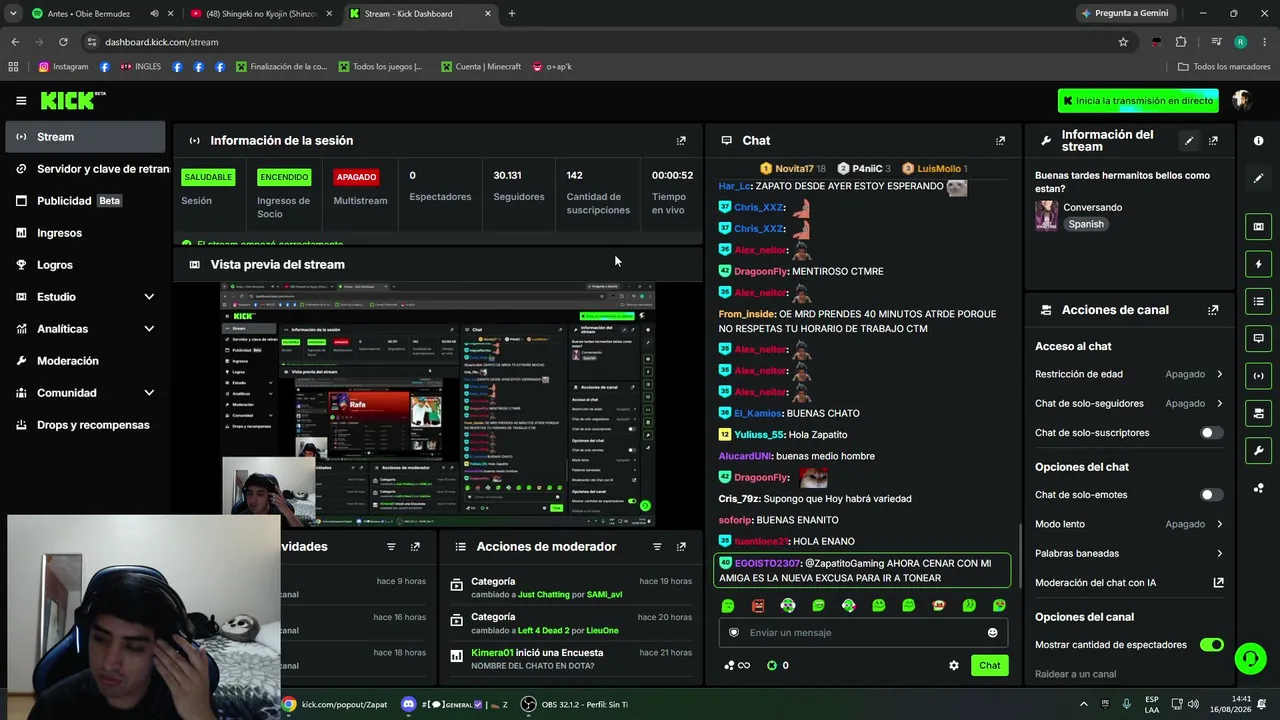Open OBS 32.1.2 from the taskbar
Viewport: 1280px width, 720px height.
576,705
